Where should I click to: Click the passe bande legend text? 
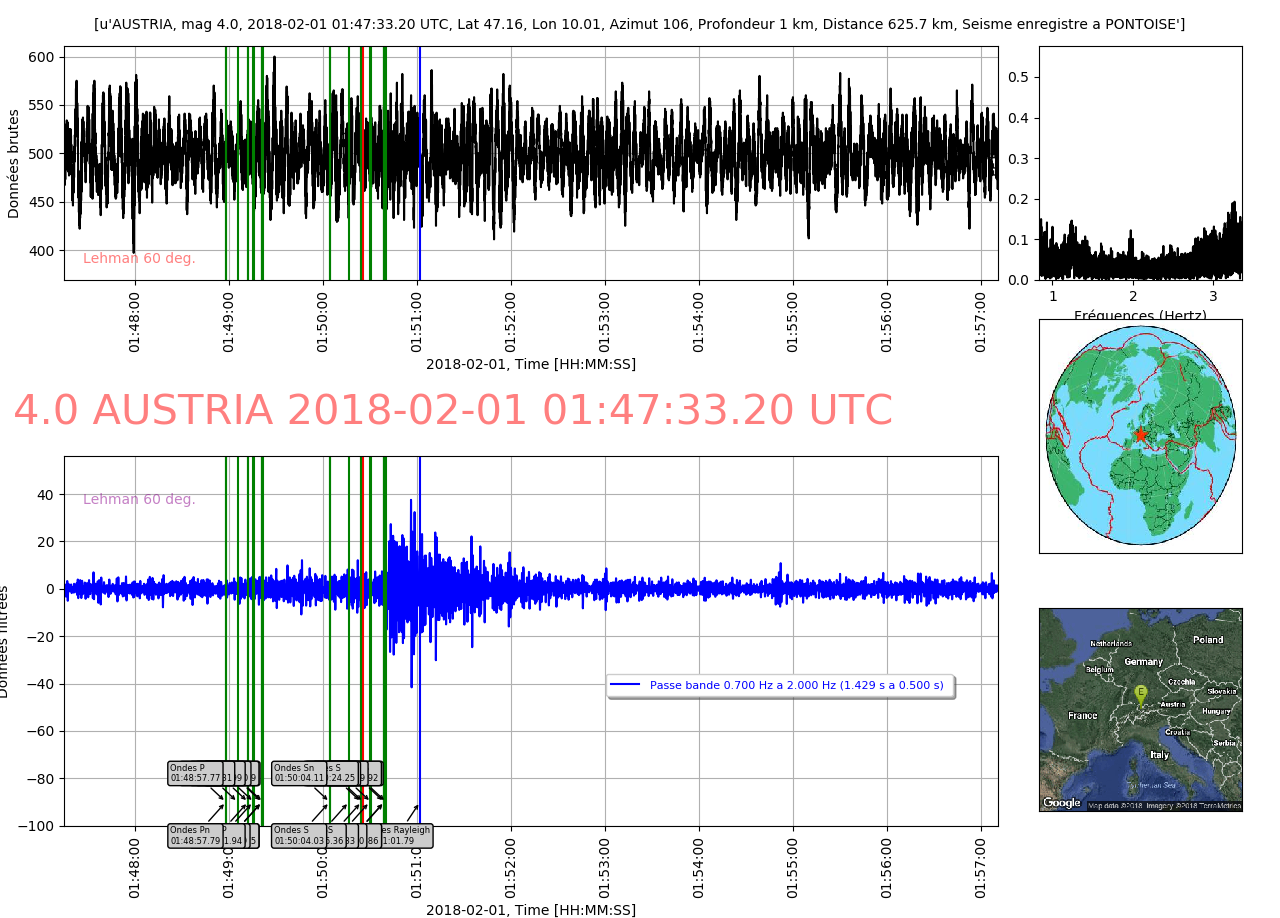pos(796,685)
